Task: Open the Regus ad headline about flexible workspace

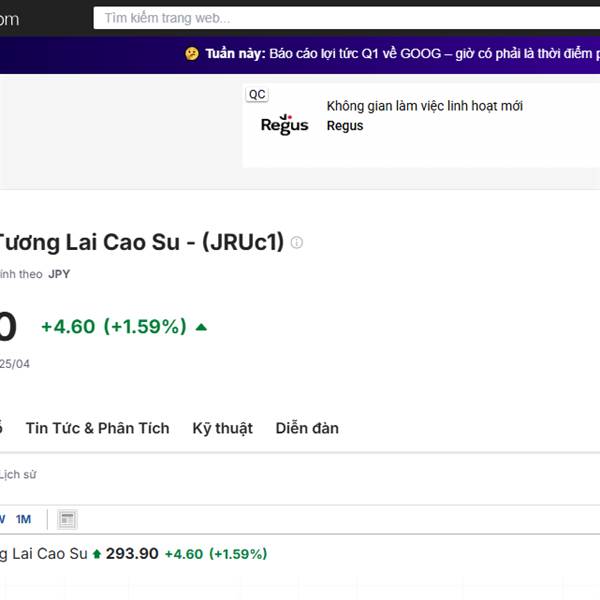Action: pos(424,106)
